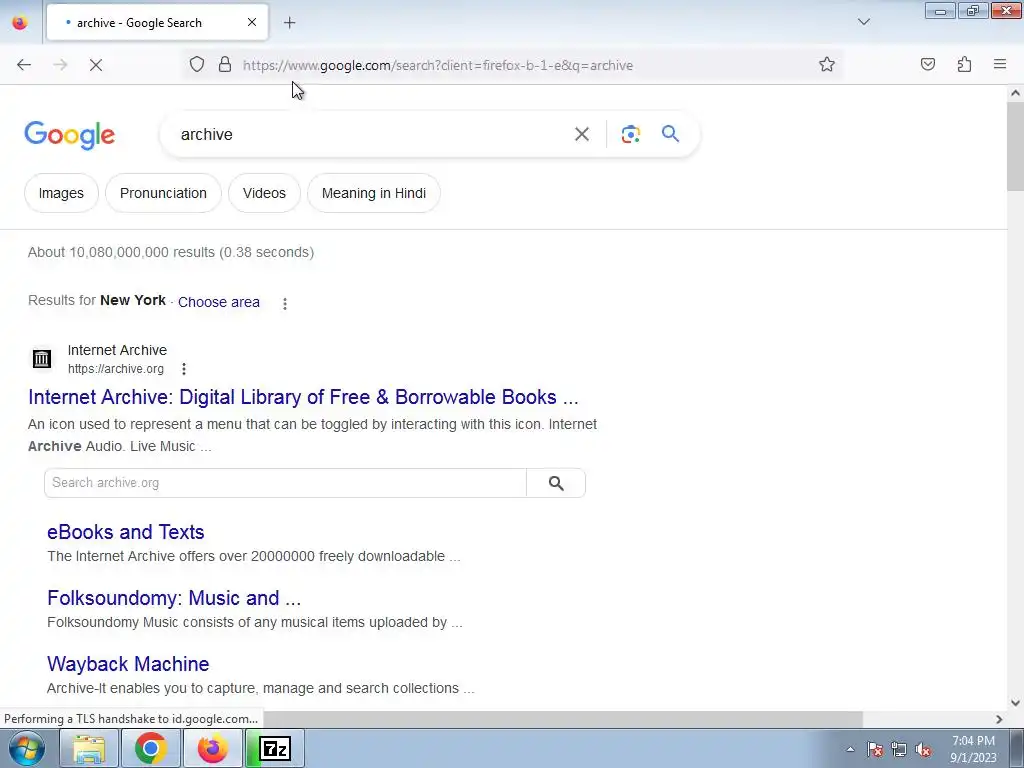Open the clock showing 7:04 PM
Viewport: 1024px width, 768px height.
(x=973, y=749)
